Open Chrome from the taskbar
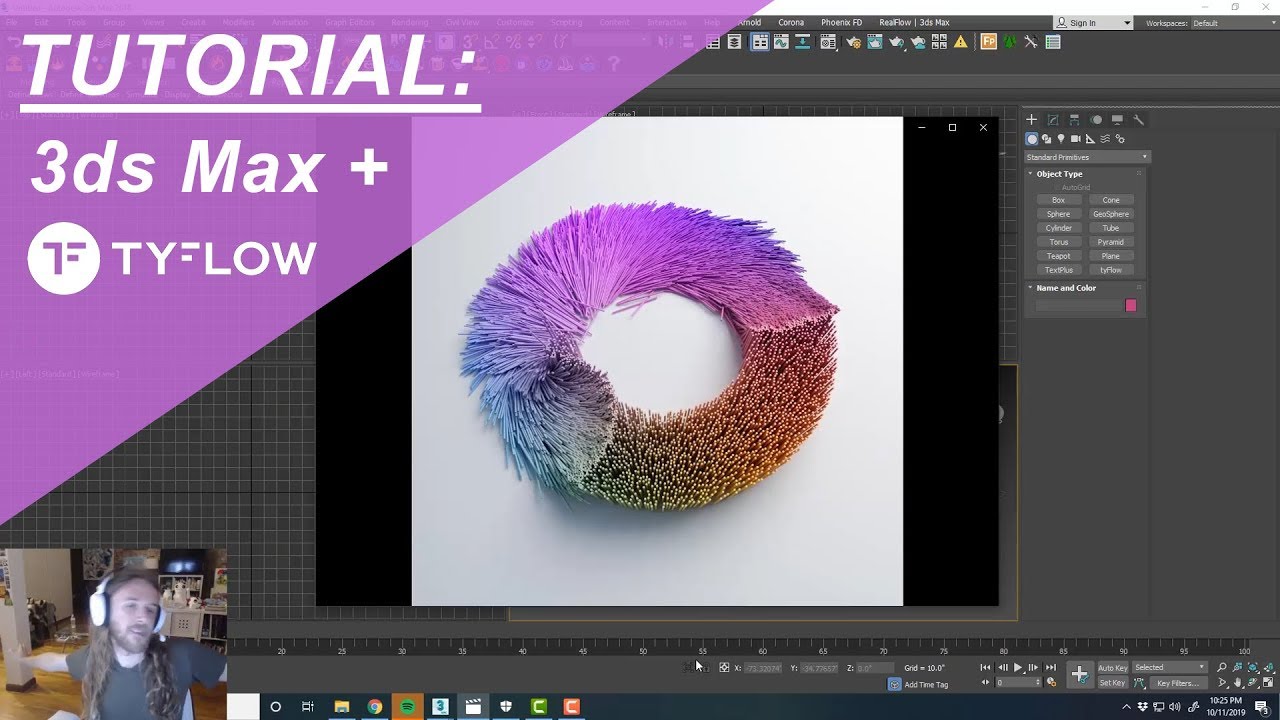This screenshot has width=1280, height=720. pos(374,706)
